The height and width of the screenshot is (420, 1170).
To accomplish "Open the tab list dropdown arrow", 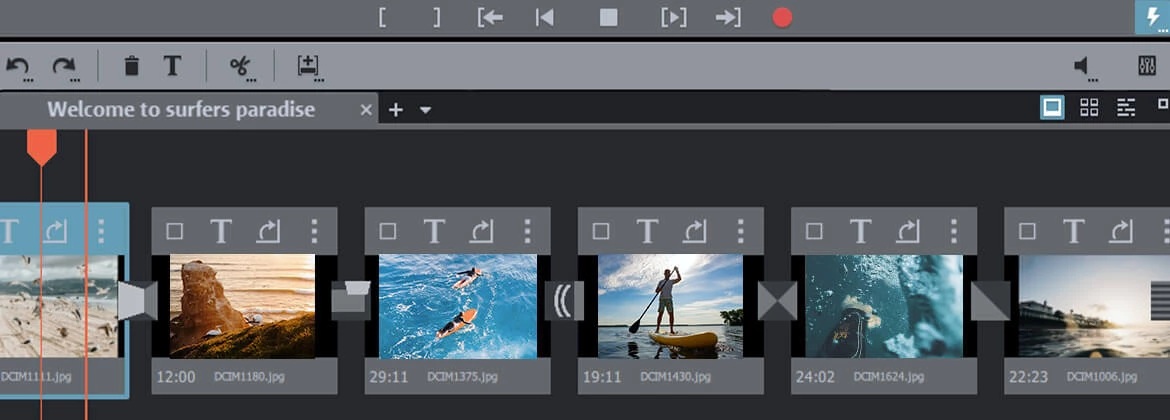I will tap(426, 110).
